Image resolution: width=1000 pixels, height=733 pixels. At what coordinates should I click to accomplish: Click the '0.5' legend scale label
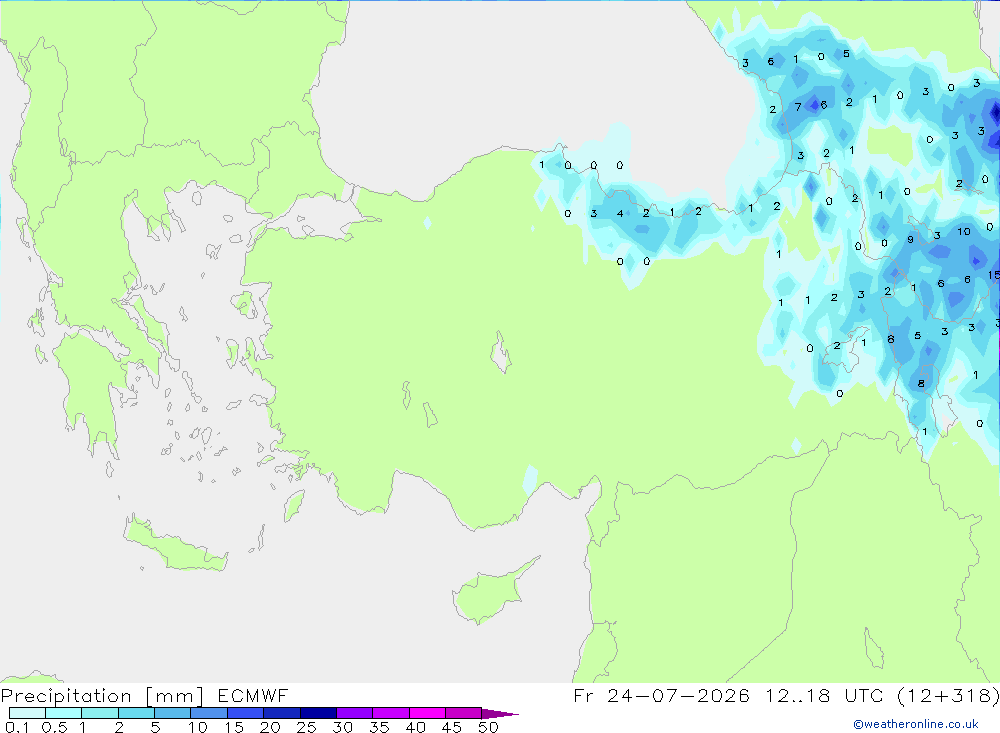[x=54, y=727]
